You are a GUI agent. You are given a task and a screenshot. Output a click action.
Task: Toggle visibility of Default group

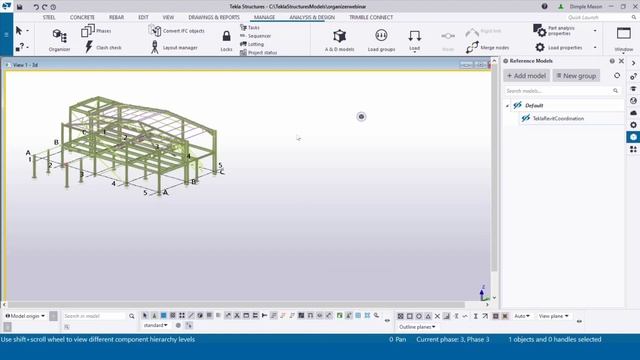pos(518,105)
